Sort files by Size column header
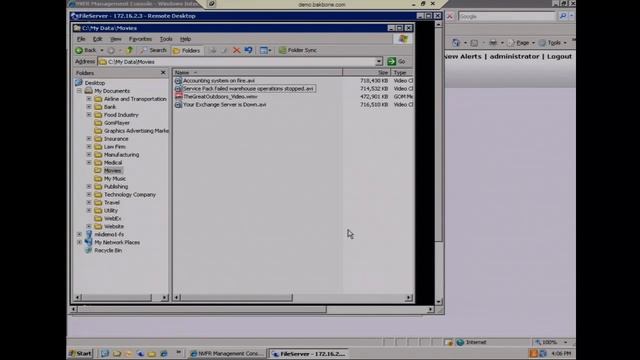 pyautogui.click(x=367, y=73)
